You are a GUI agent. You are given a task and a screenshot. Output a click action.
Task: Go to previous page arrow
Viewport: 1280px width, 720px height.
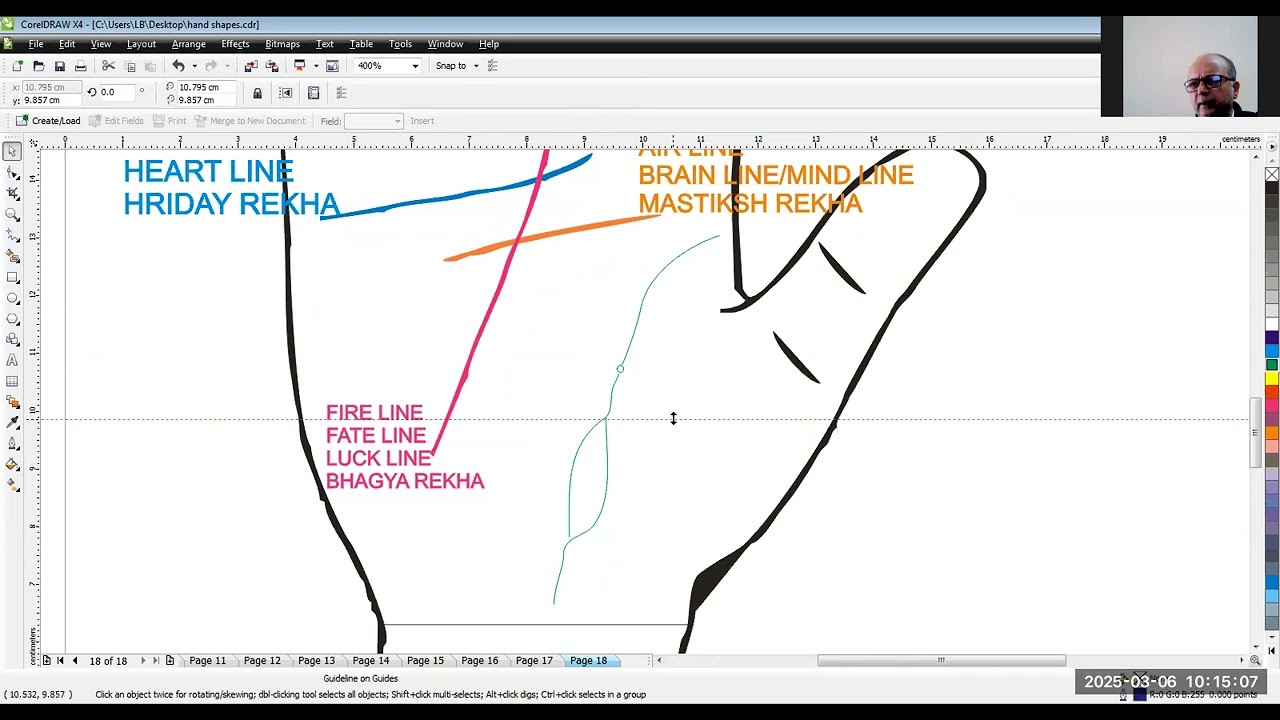(x=74, y=661)
